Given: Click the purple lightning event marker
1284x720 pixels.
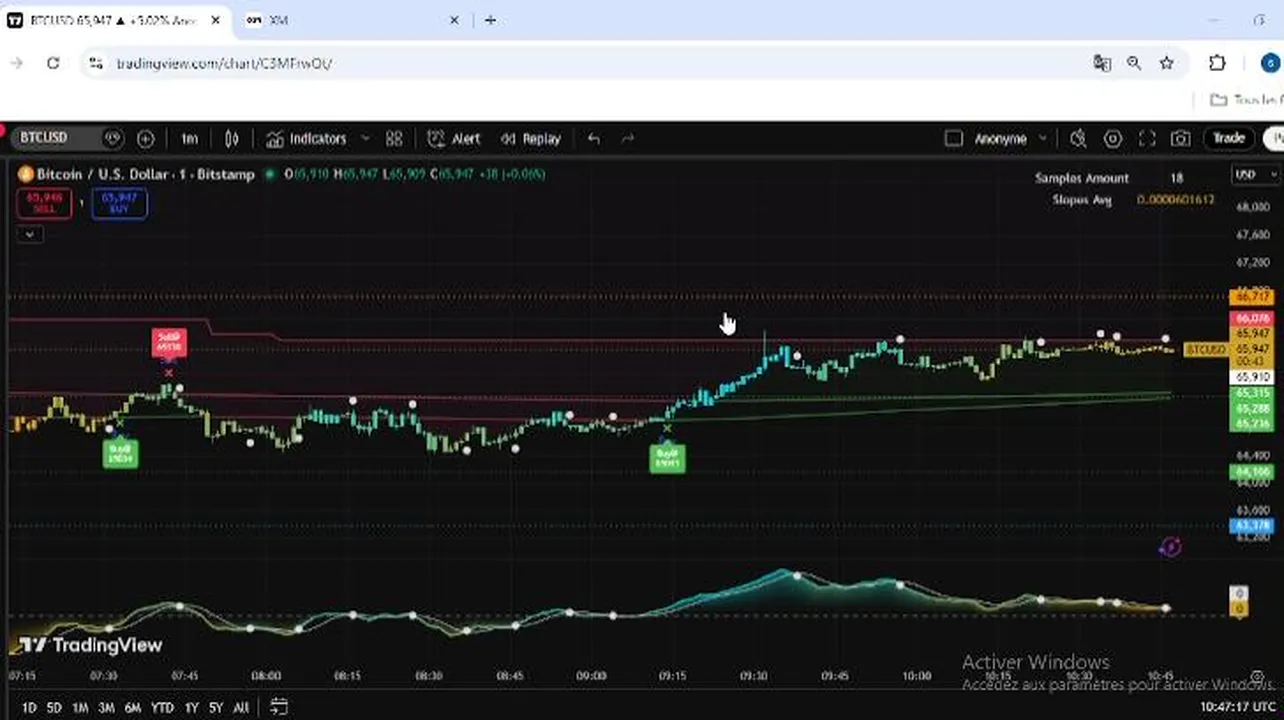Looking at the screenshot, I should coord(1170,547).
